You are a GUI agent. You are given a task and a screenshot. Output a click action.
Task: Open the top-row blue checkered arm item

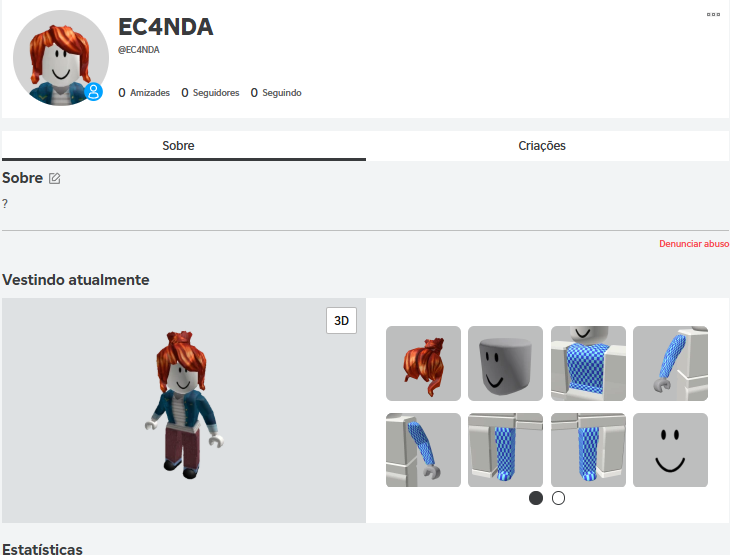pyautogui.click(x=670, y=363)
